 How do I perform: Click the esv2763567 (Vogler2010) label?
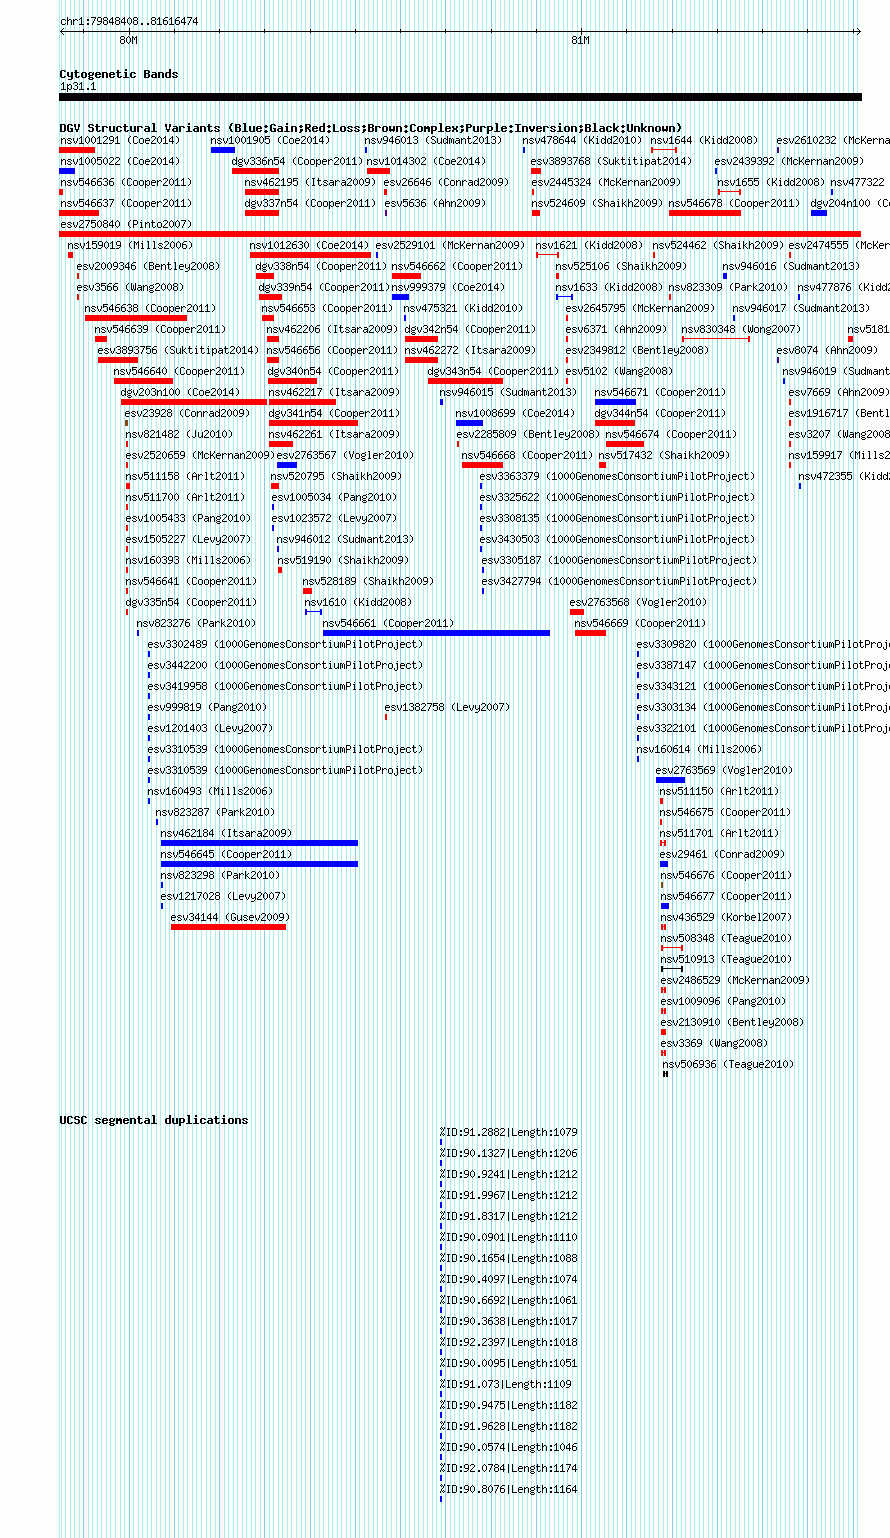[345, 455]
